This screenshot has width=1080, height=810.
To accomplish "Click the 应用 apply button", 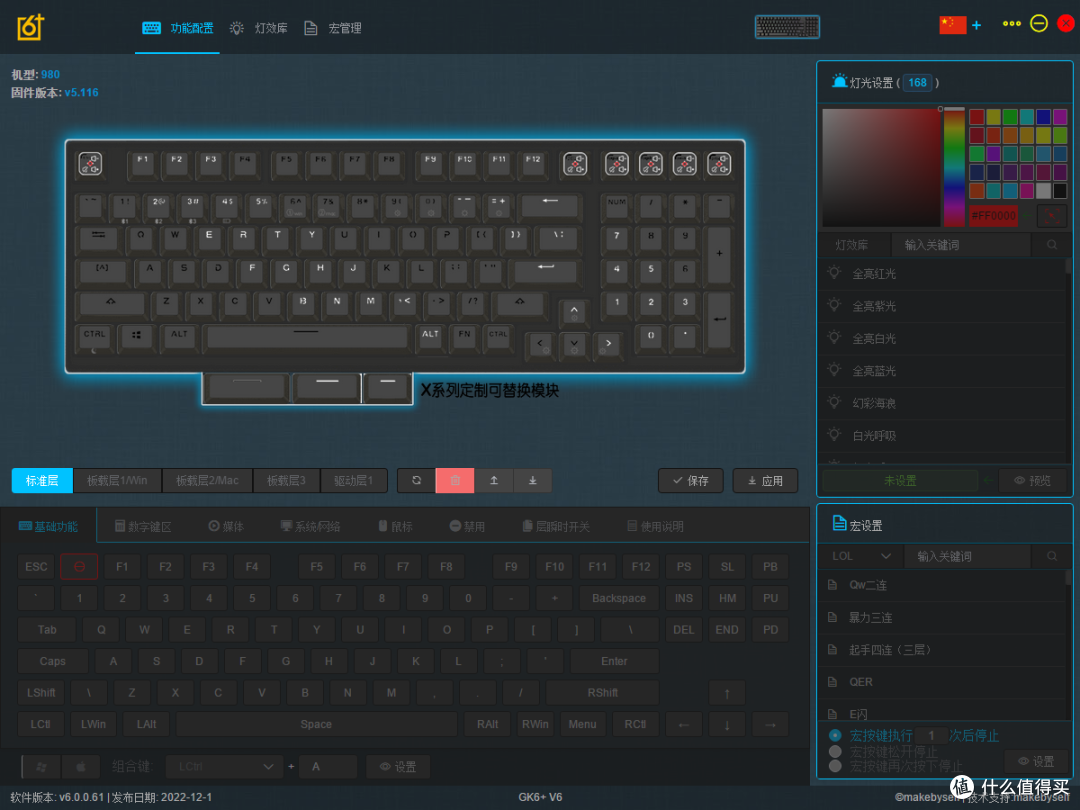I will click(765, 480).
